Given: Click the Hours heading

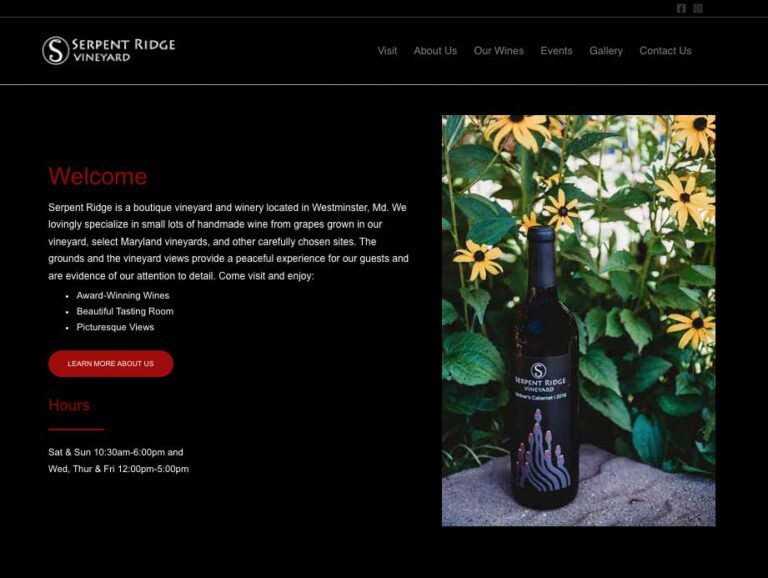Looking at the screenshot, I should tap(69, 405).
